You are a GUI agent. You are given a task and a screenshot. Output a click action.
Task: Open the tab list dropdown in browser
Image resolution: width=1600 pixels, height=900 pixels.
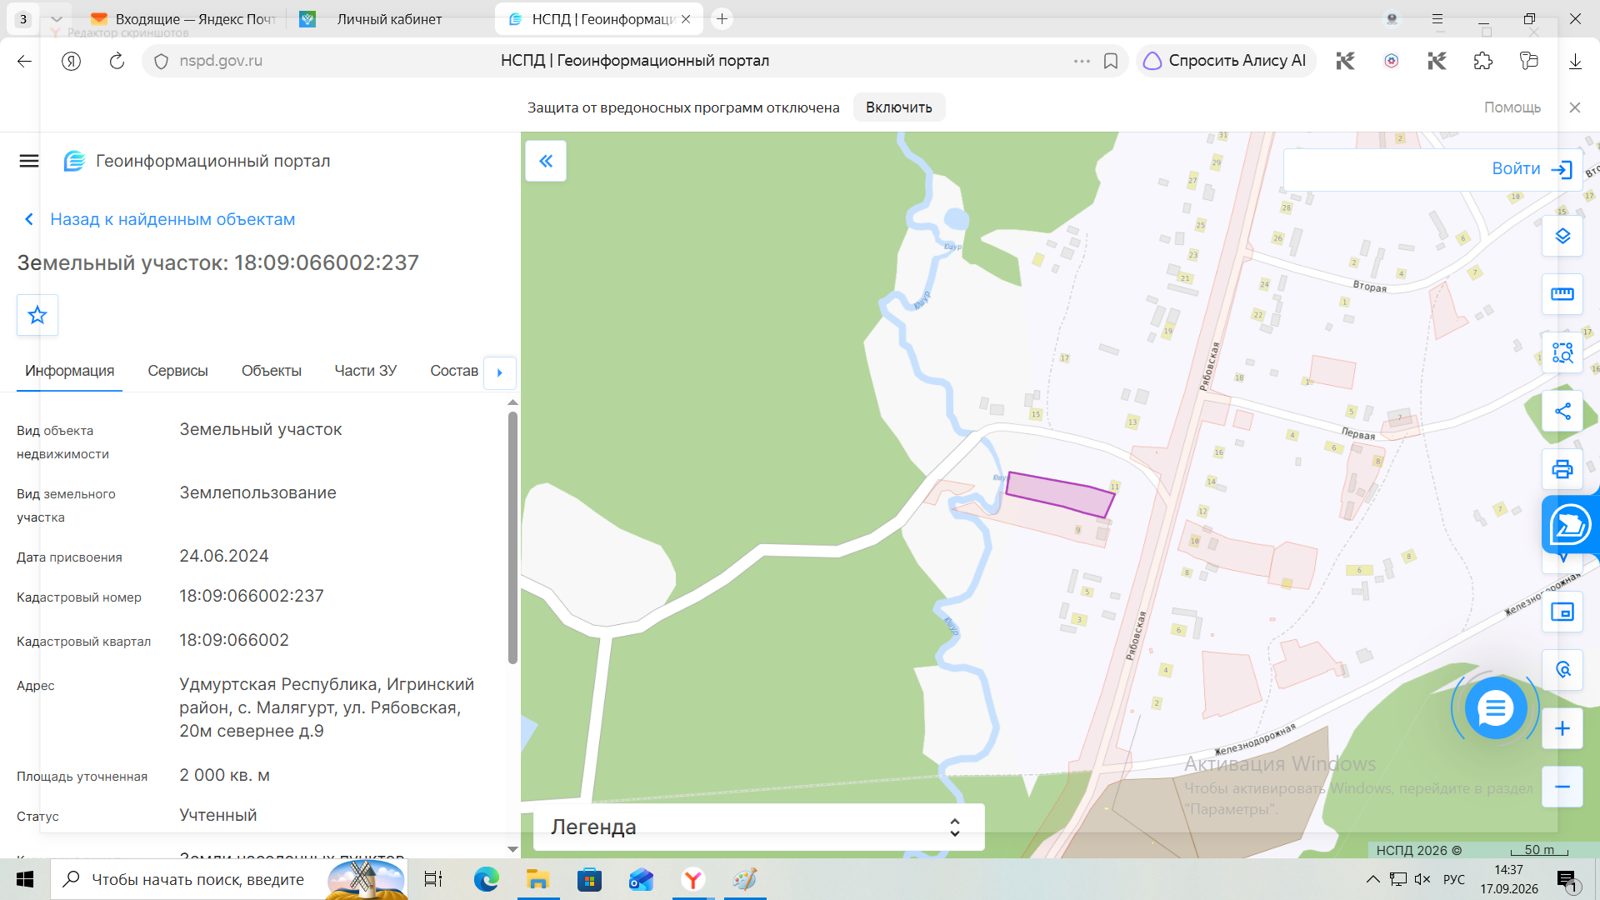pos(56,19)
